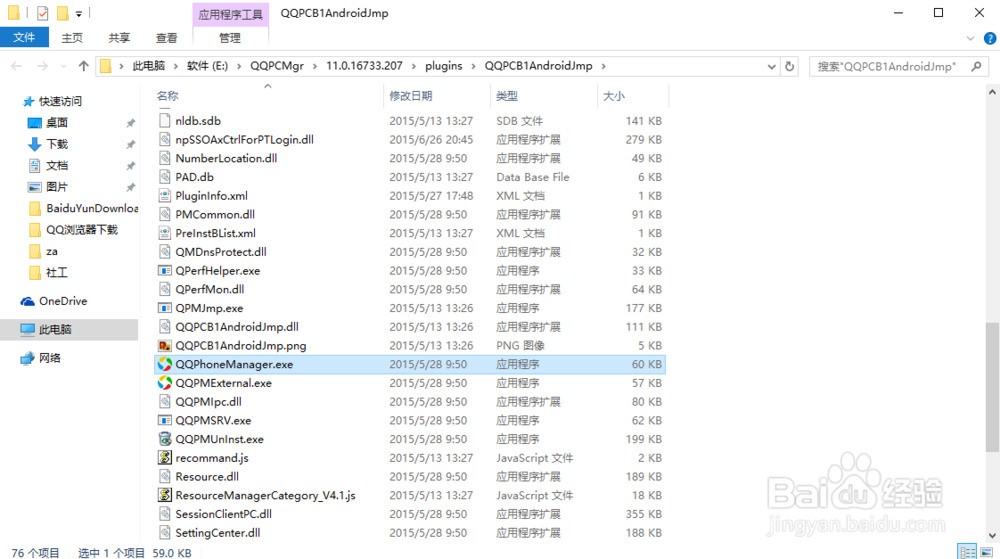Expand the chevron after 11.0.16733.207 in breadcrumb
This screenshot has height=559, width=1000.
(414, 66)
